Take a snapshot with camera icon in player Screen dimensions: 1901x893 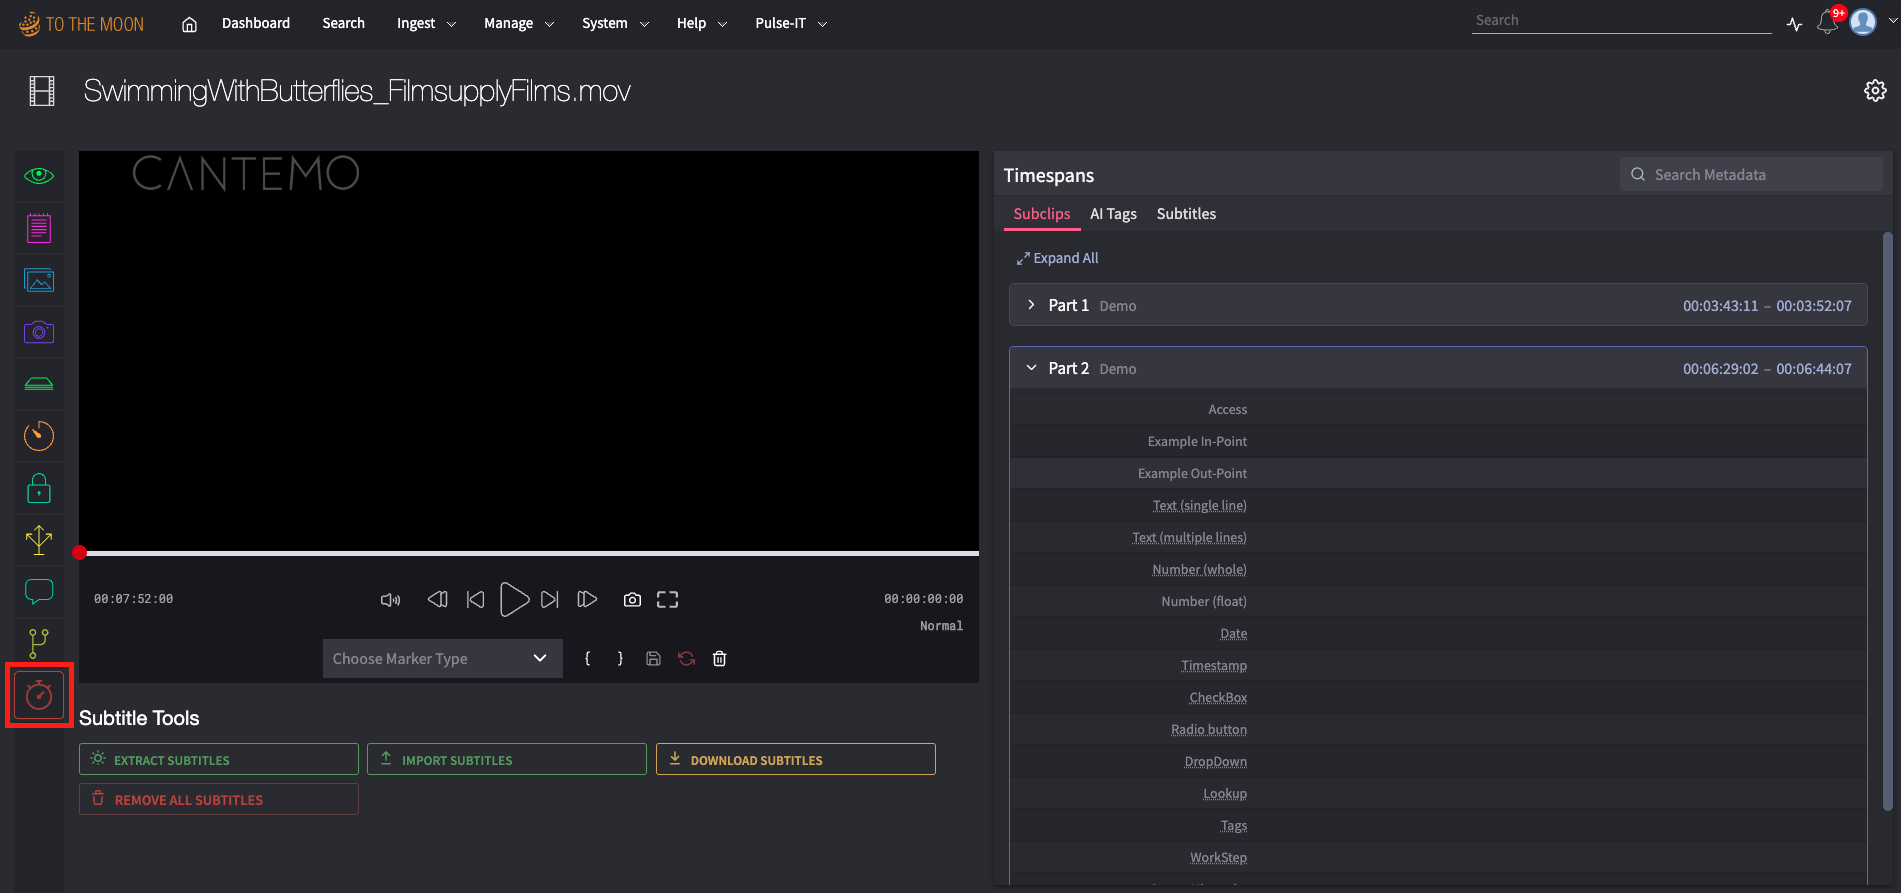point(632,600)
